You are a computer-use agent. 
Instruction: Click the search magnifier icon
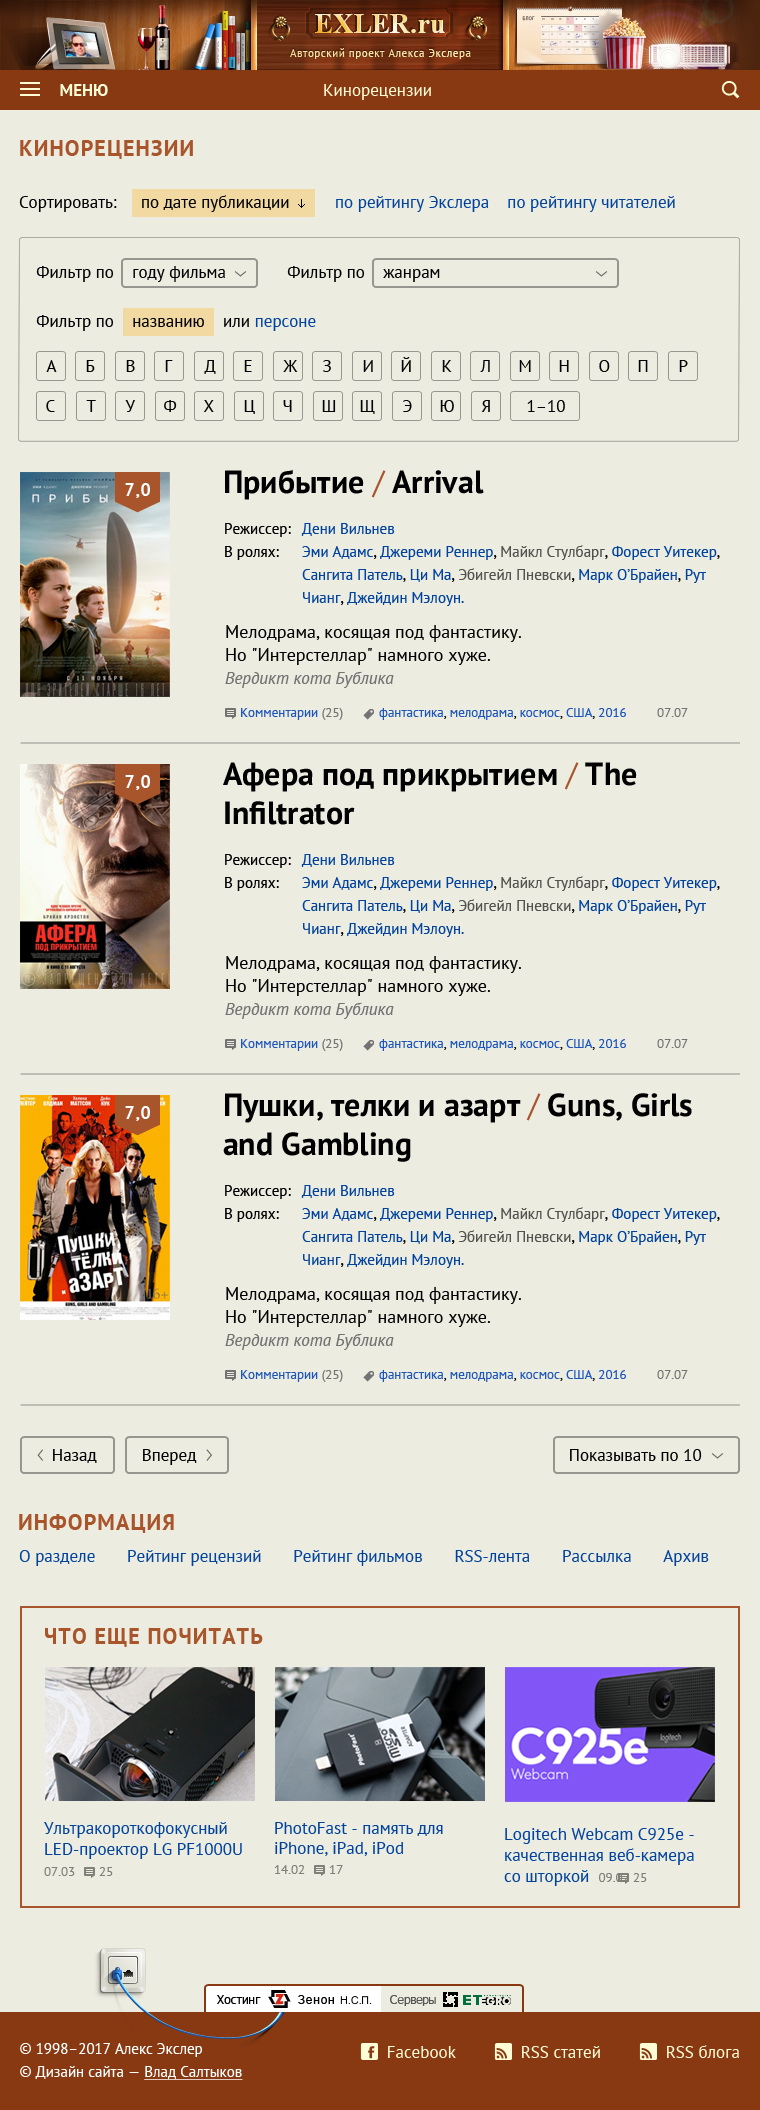pyautogui.click(x=730, y=90)
